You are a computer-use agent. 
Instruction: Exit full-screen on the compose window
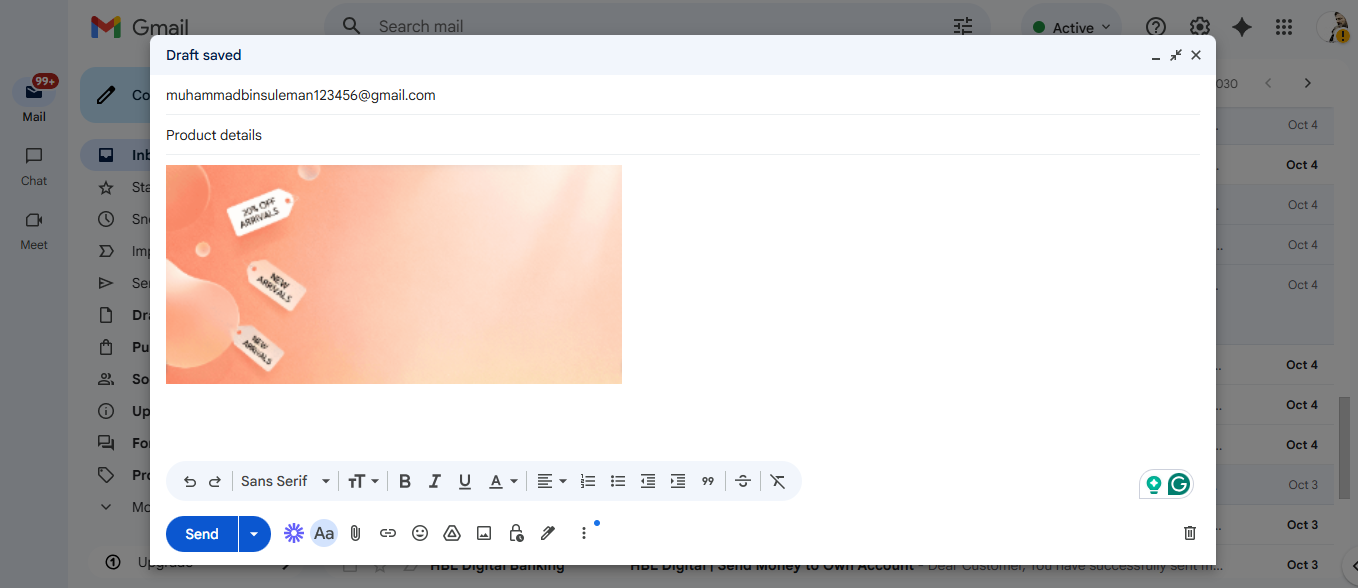click(1176, 55)
